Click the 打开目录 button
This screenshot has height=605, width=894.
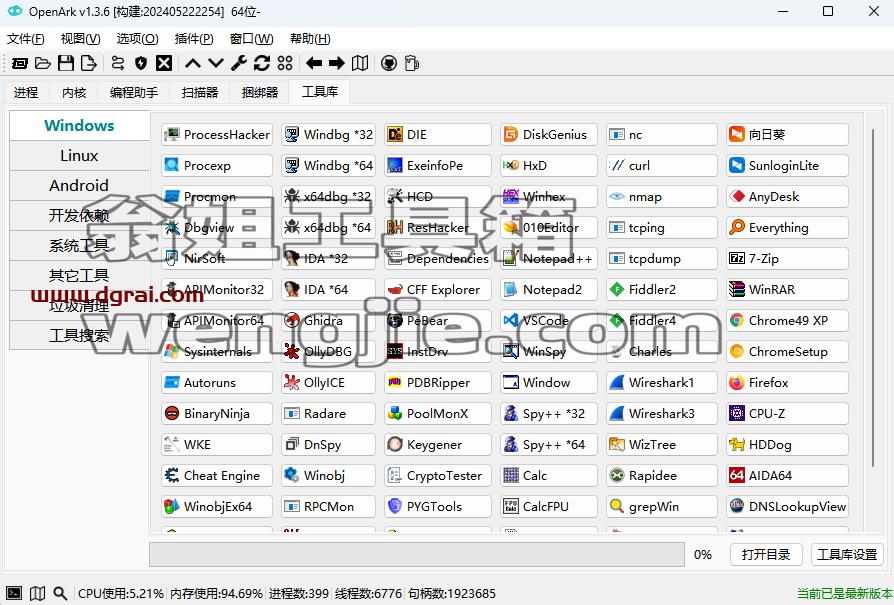click(x=766, y=554)
